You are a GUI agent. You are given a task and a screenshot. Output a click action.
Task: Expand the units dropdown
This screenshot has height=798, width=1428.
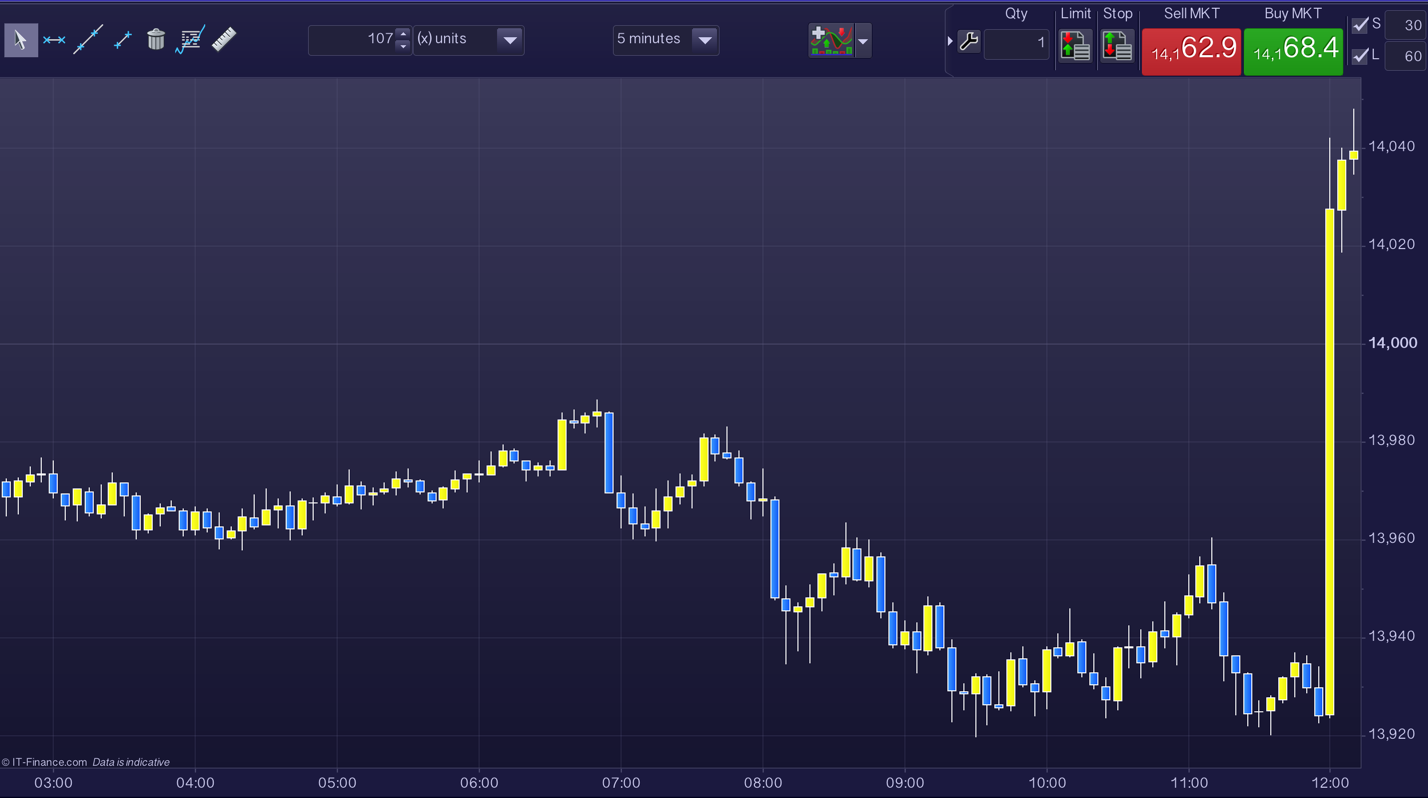tap(509, 40)
